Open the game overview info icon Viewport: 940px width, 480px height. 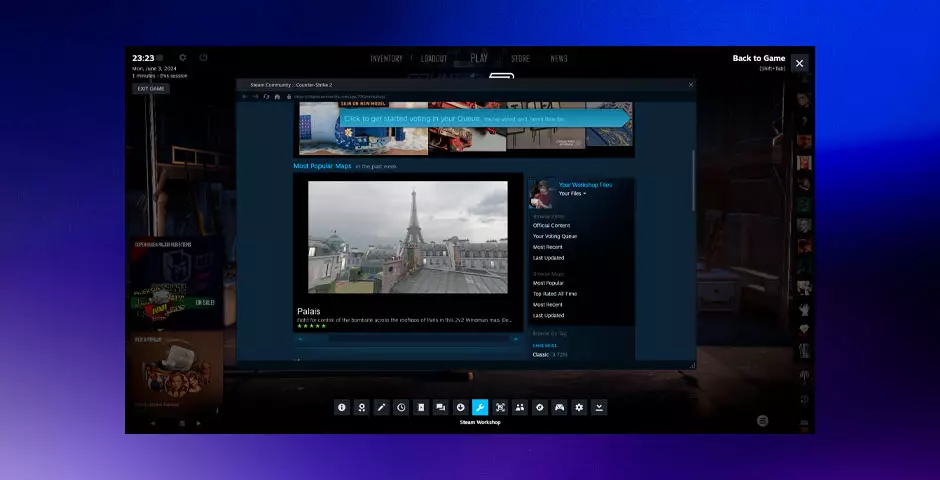coord(342,407)
